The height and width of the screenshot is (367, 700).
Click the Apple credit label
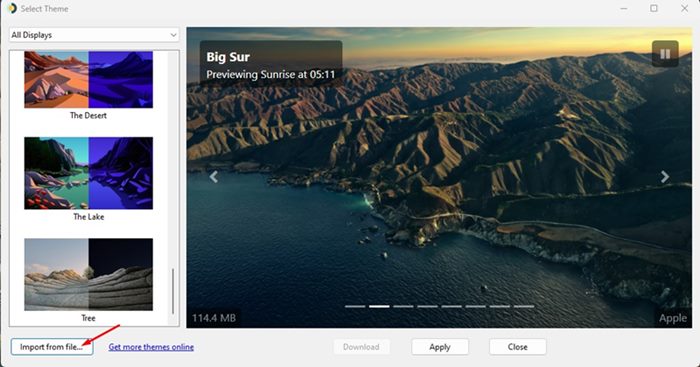click(x=673, y=318)
